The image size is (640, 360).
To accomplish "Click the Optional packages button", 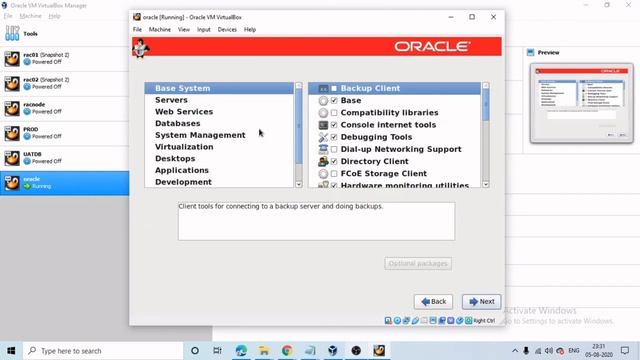I will (418, 264).
